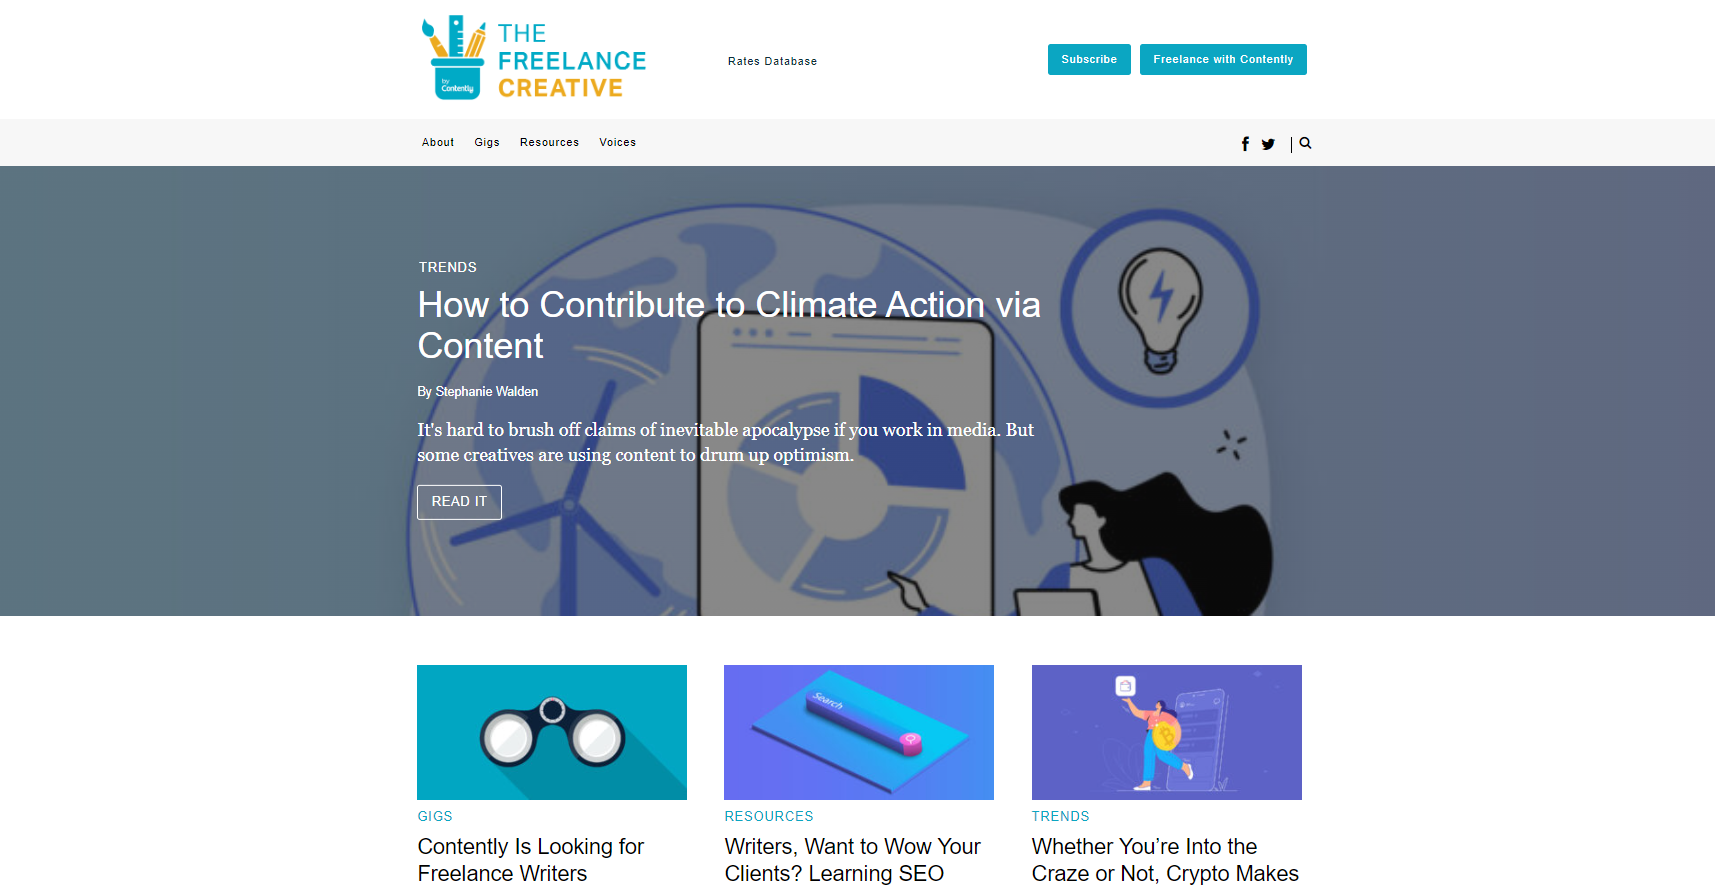
Task: Click the hero TRENDS category label
Action: click(x=447, y=267)
